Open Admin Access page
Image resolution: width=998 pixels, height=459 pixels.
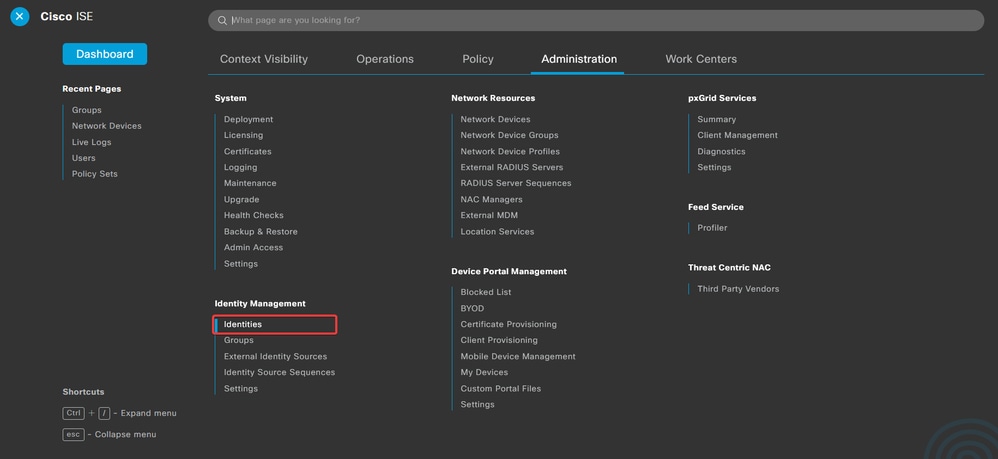click(253, 248)
